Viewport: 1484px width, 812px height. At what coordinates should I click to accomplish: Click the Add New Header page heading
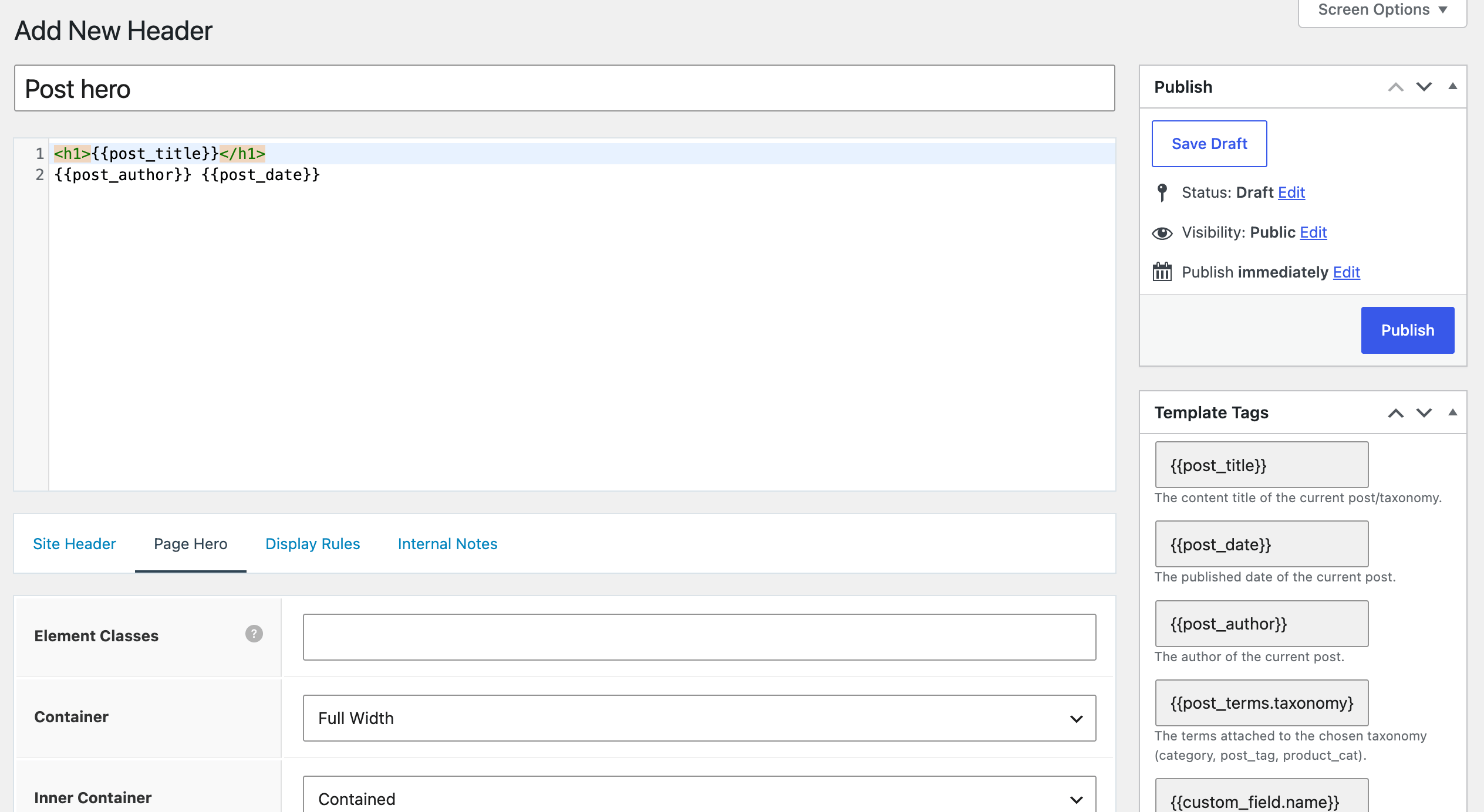[x=114, y=31]
